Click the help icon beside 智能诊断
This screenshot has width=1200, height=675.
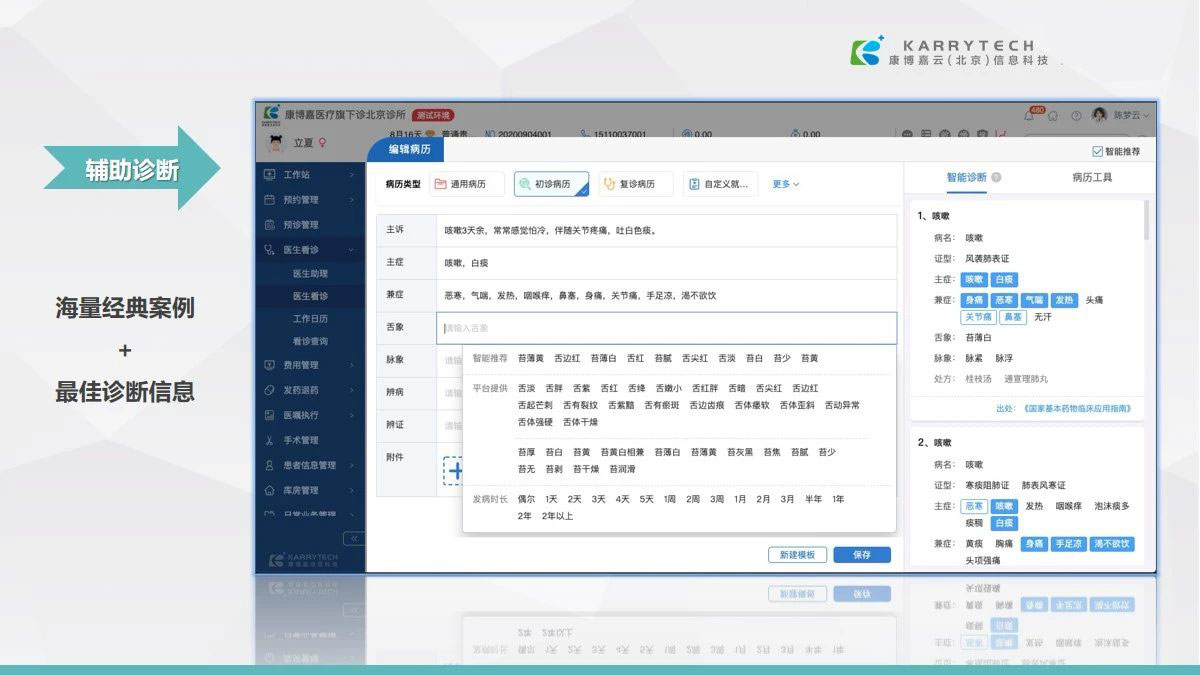[996, 178]
